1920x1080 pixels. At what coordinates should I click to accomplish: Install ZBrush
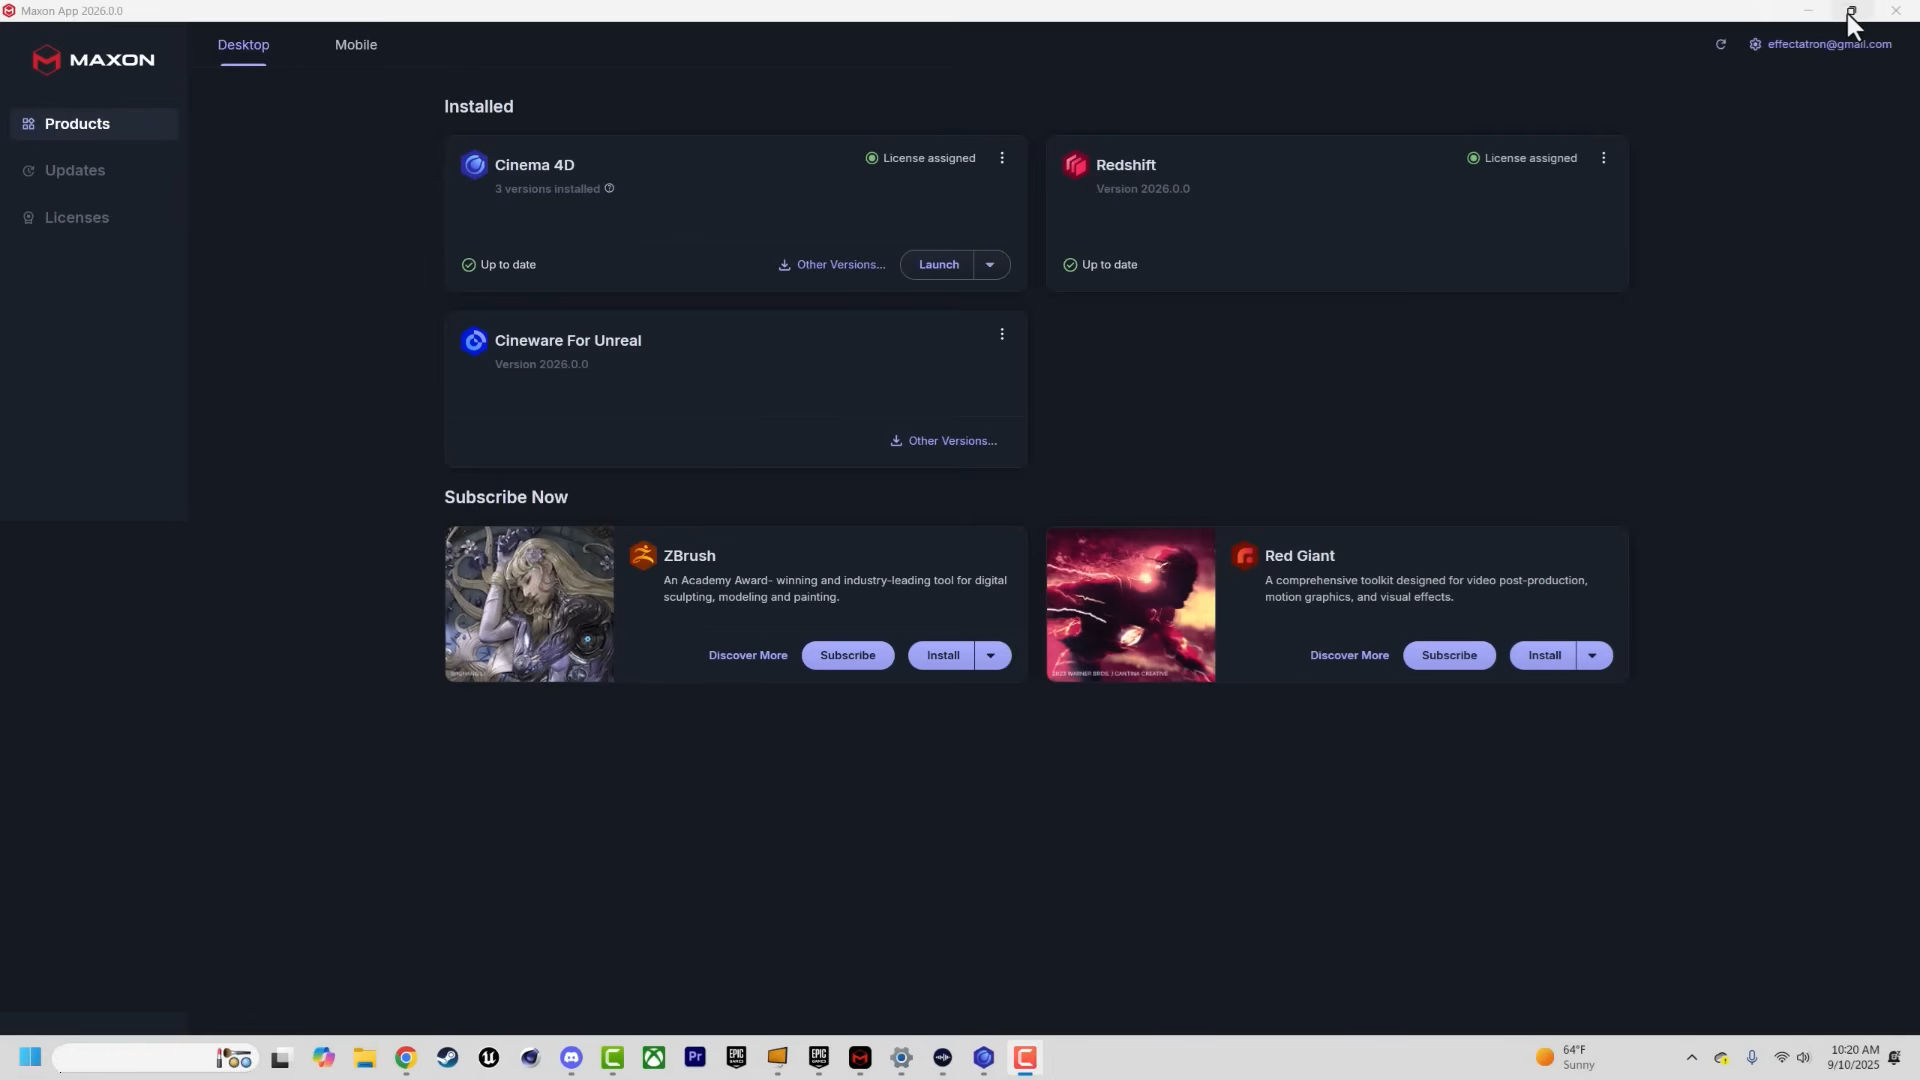coord(942,656)
